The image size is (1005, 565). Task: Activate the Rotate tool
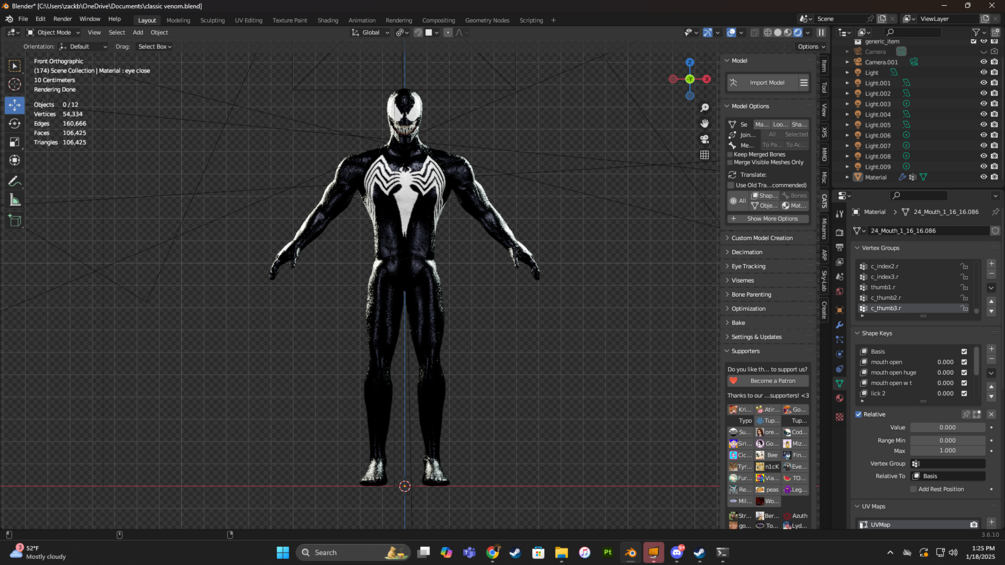pyautogui.click(x=14, y=123)
